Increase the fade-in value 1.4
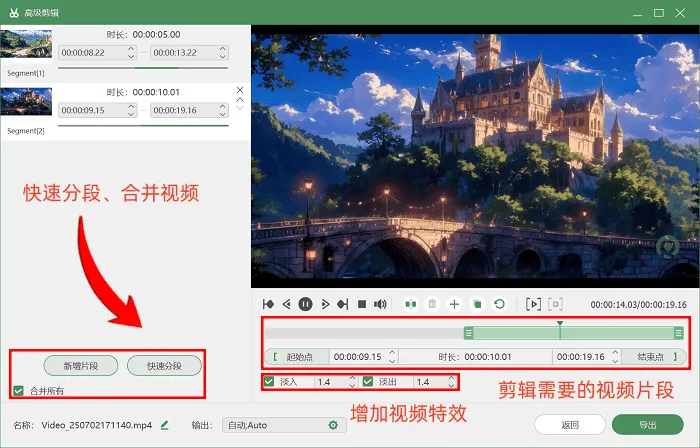 coord(352,378)
